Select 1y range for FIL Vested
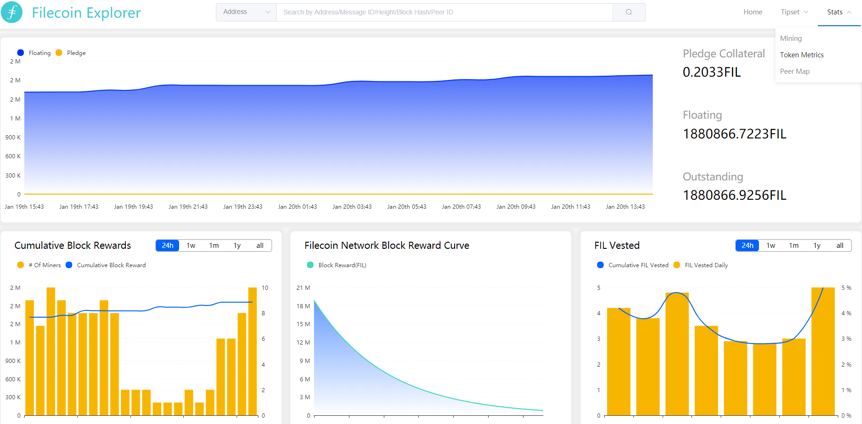This screenshot has width=862, height=424. pos(817,246)
